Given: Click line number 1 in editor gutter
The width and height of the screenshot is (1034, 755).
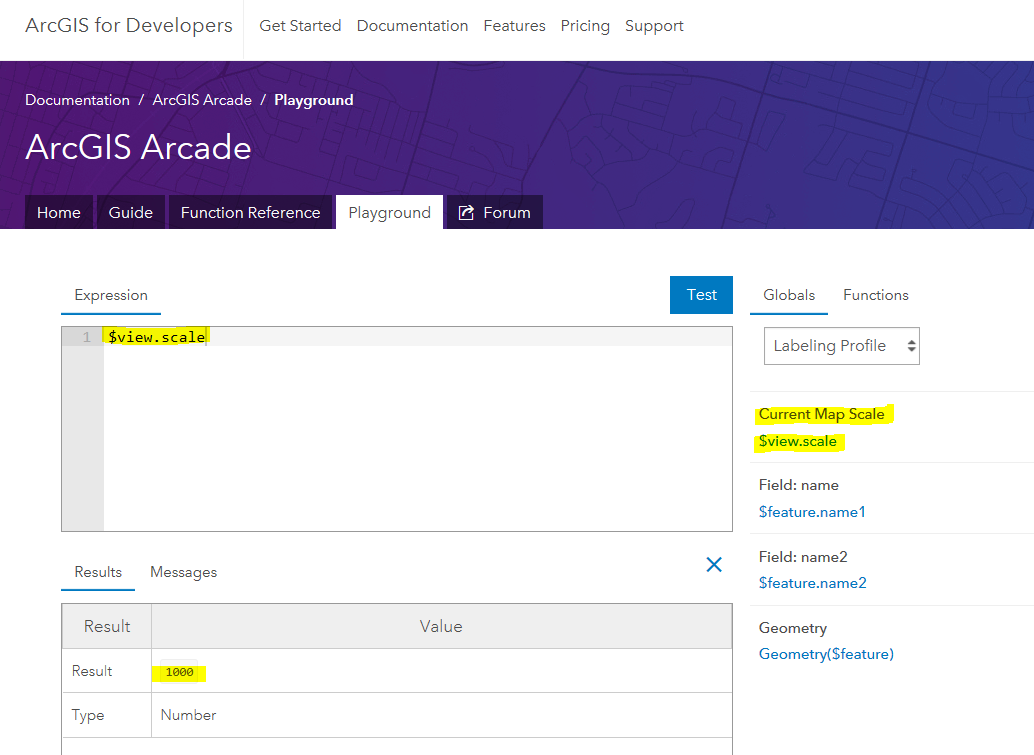Looking at the screenshot, I should coord(86,337).
